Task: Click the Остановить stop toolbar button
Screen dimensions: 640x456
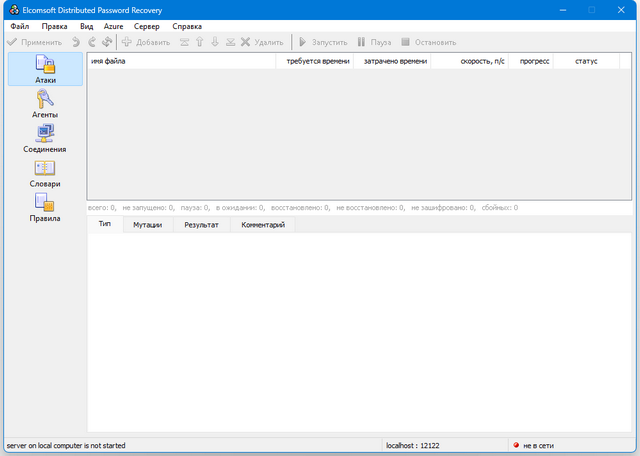Action: coord(429,42)
